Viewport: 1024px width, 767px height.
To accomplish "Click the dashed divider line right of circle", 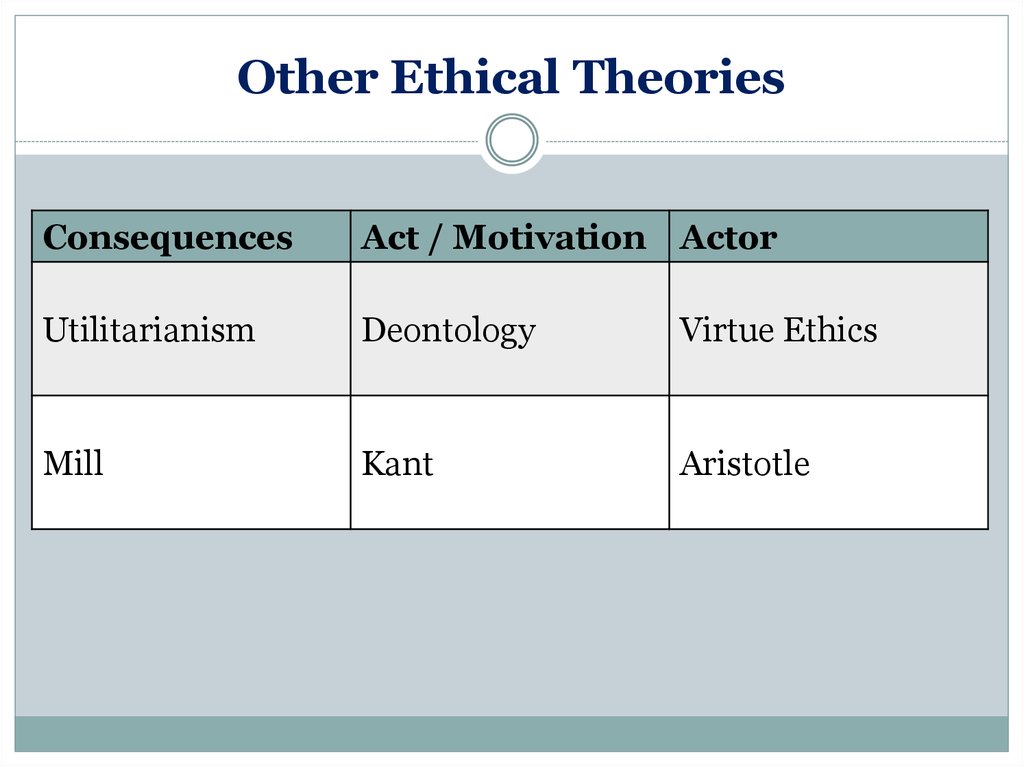I will 777,141.
